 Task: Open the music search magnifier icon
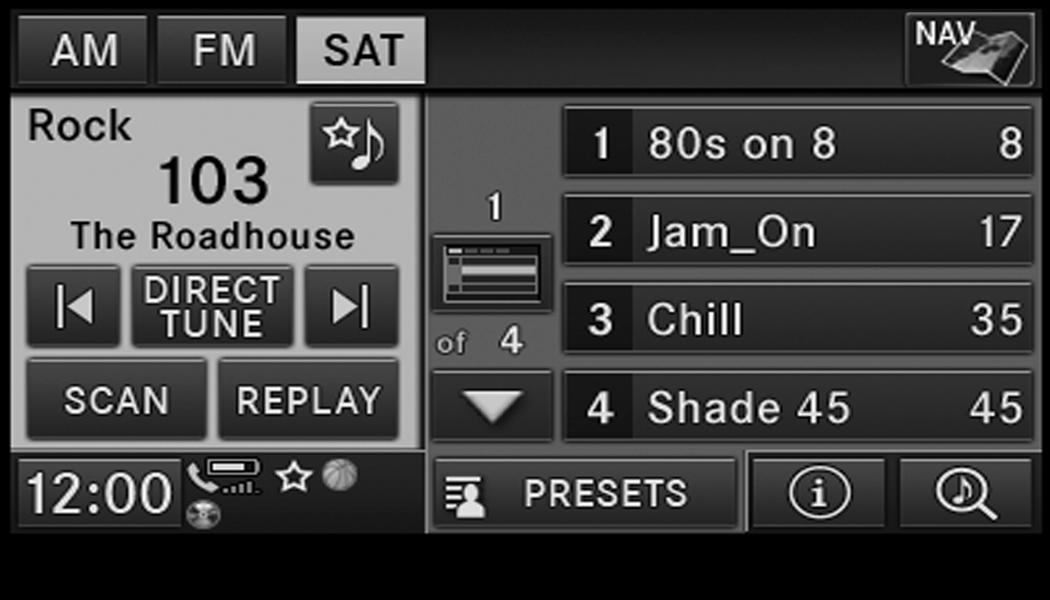point(965,493)
